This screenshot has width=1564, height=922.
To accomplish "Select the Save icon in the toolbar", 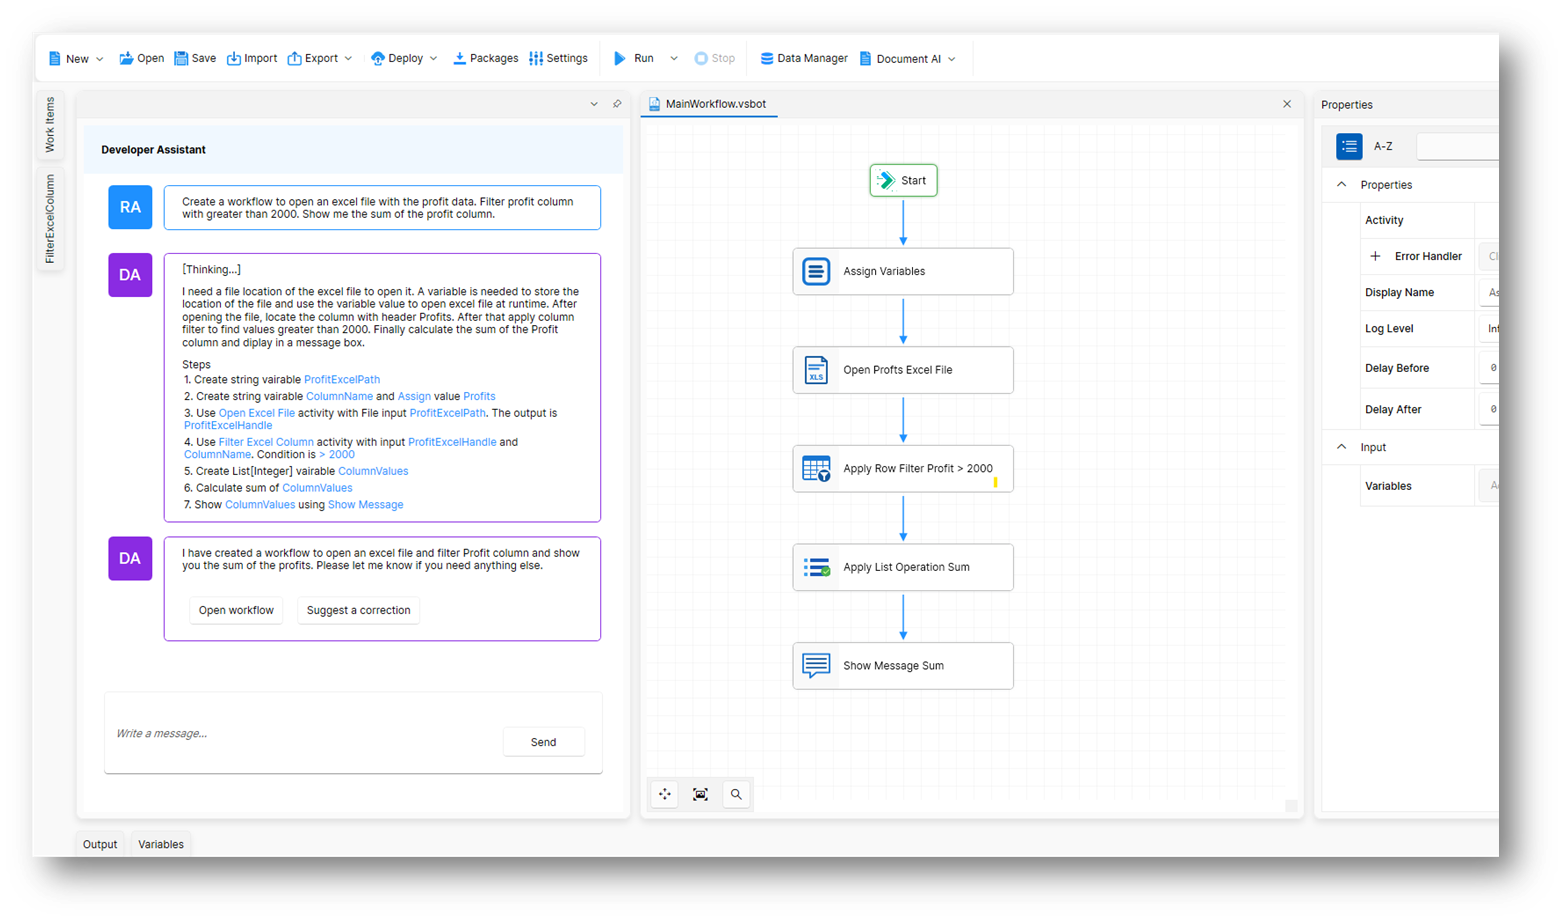I will [x=181, y=57].
